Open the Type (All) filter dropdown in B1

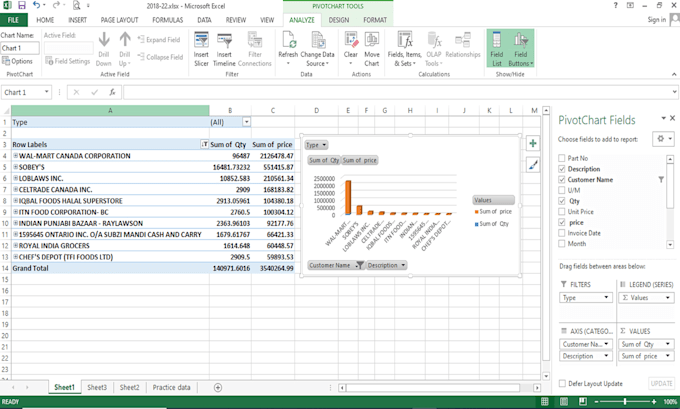pyautogui.click(x=246, y=122)
